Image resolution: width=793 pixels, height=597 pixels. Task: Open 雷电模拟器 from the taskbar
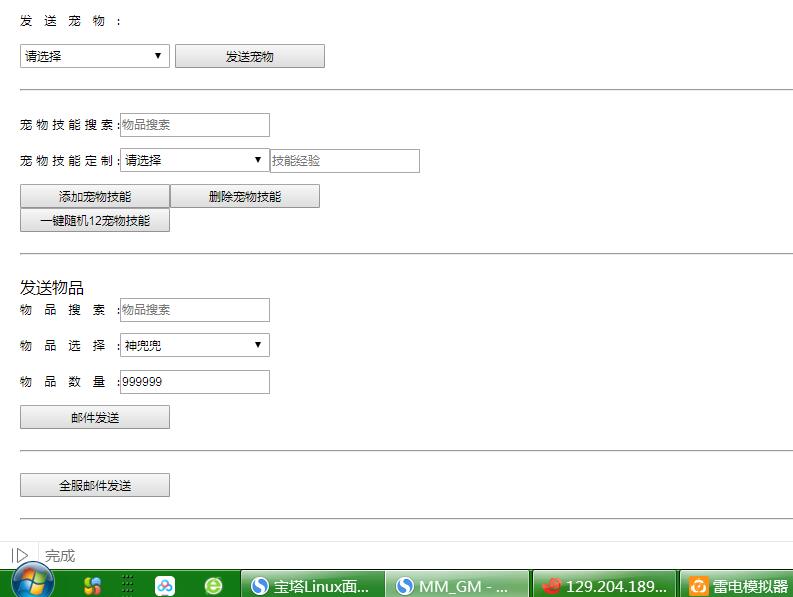[x=738, y=586]
